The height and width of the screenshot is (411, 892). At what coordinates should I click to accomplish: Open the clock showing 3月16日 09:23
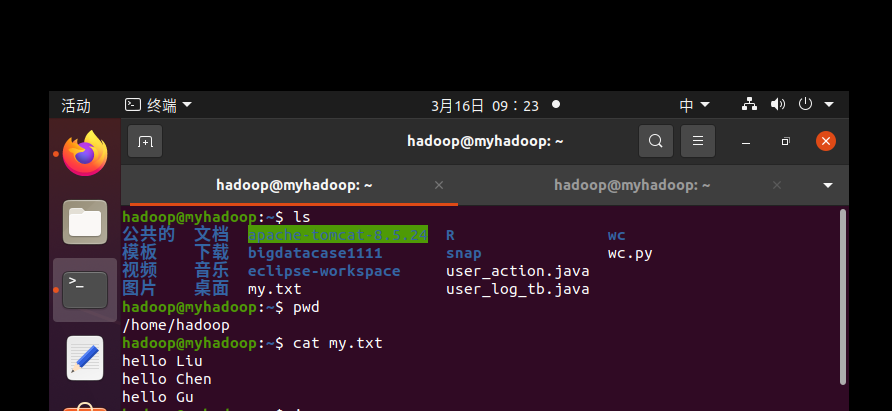tap(485, 105)
